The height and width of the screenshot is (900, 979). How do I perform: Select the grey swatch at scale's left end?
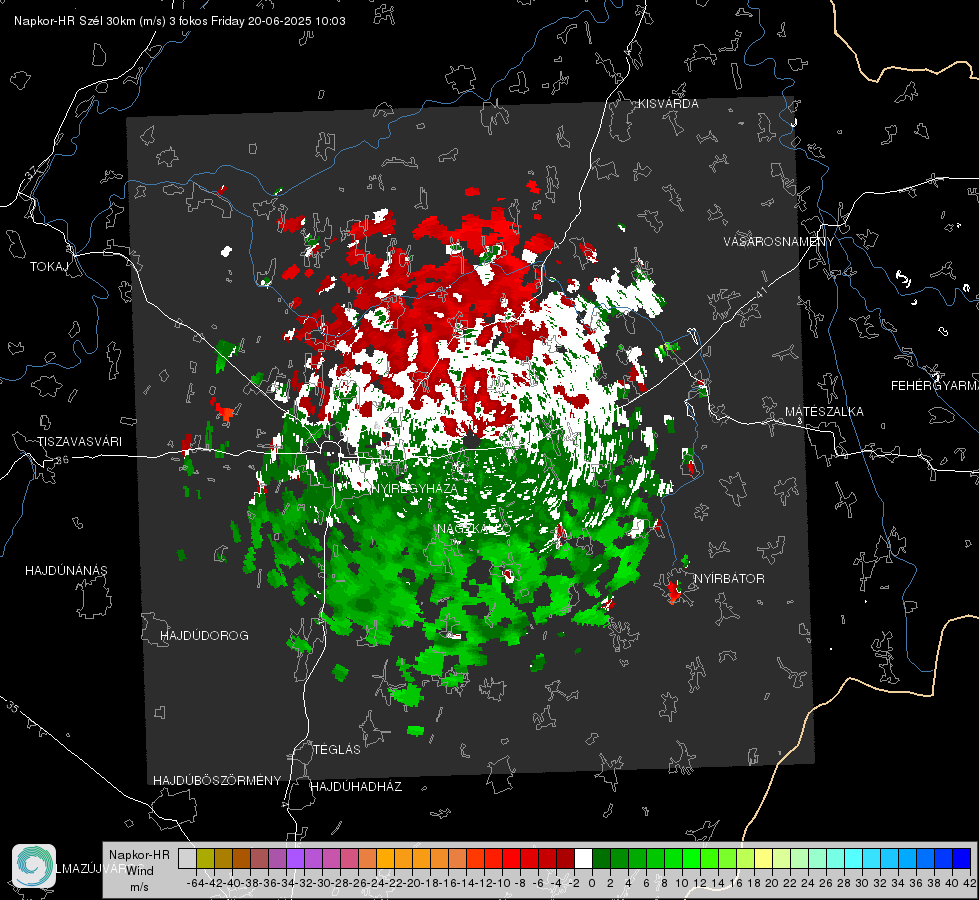point(187,858)
